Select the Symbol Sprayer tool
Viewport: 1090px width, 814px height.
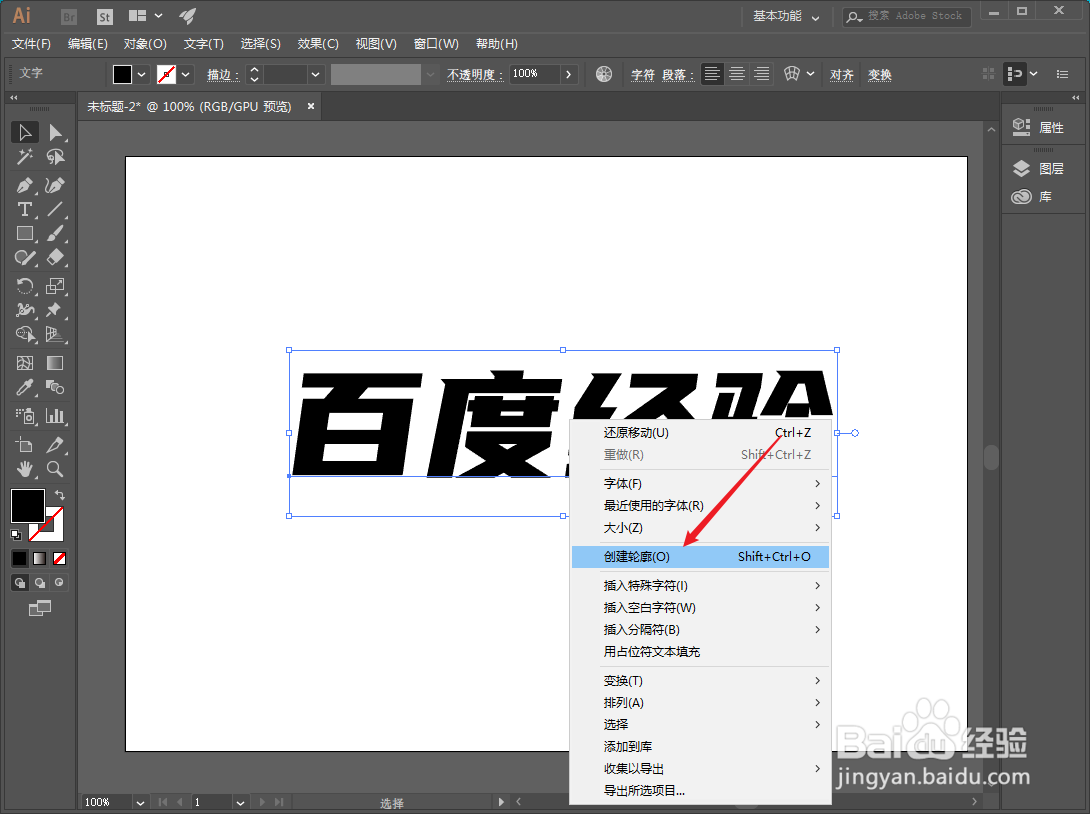click(25, 416)
